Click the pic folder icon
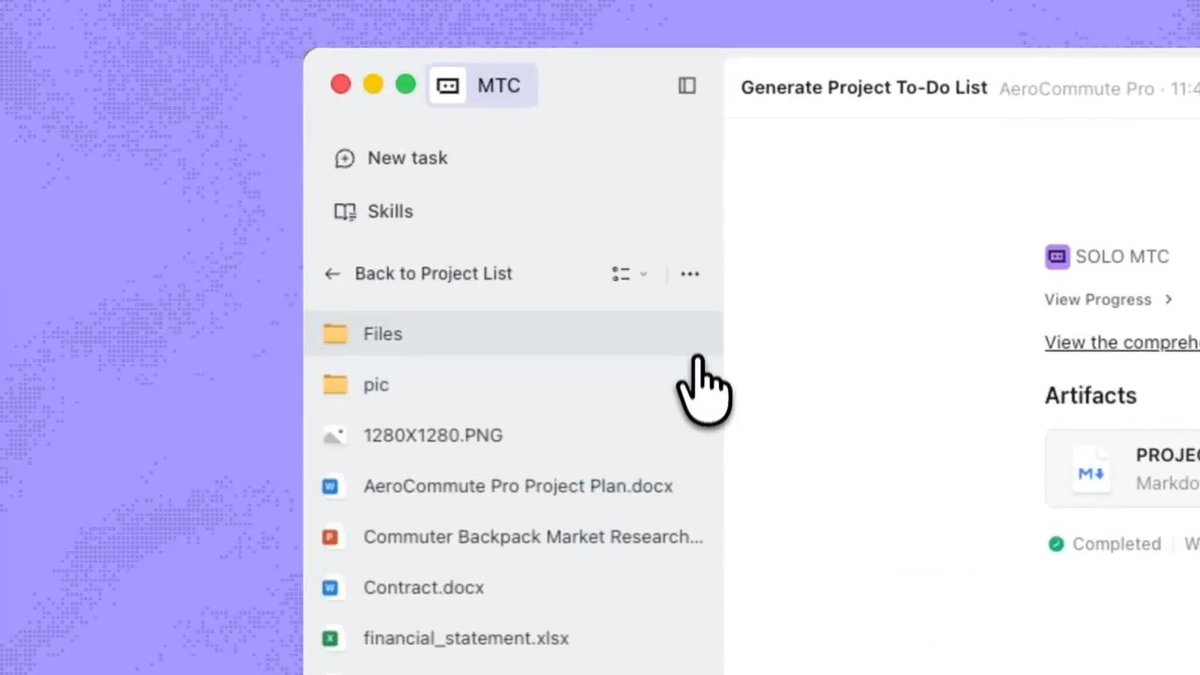Screen dimensions: 1200x675 (335, 385)
